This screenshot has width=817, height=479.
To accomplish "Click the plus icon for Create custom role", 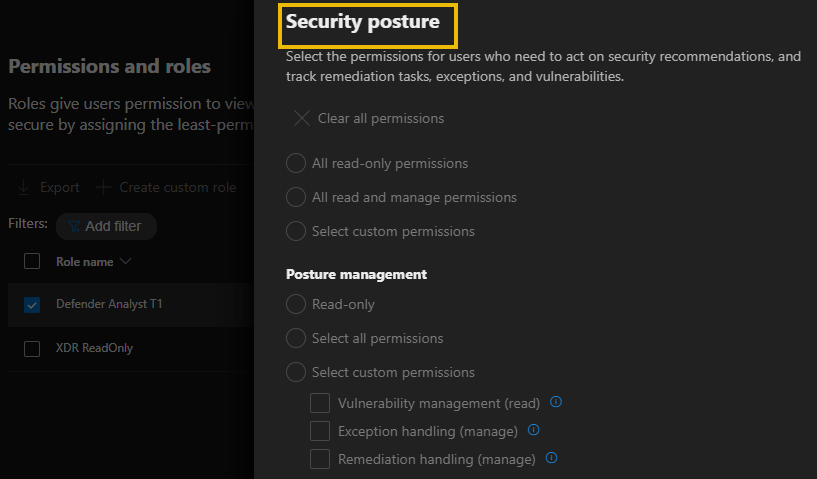I will [102, 187].
